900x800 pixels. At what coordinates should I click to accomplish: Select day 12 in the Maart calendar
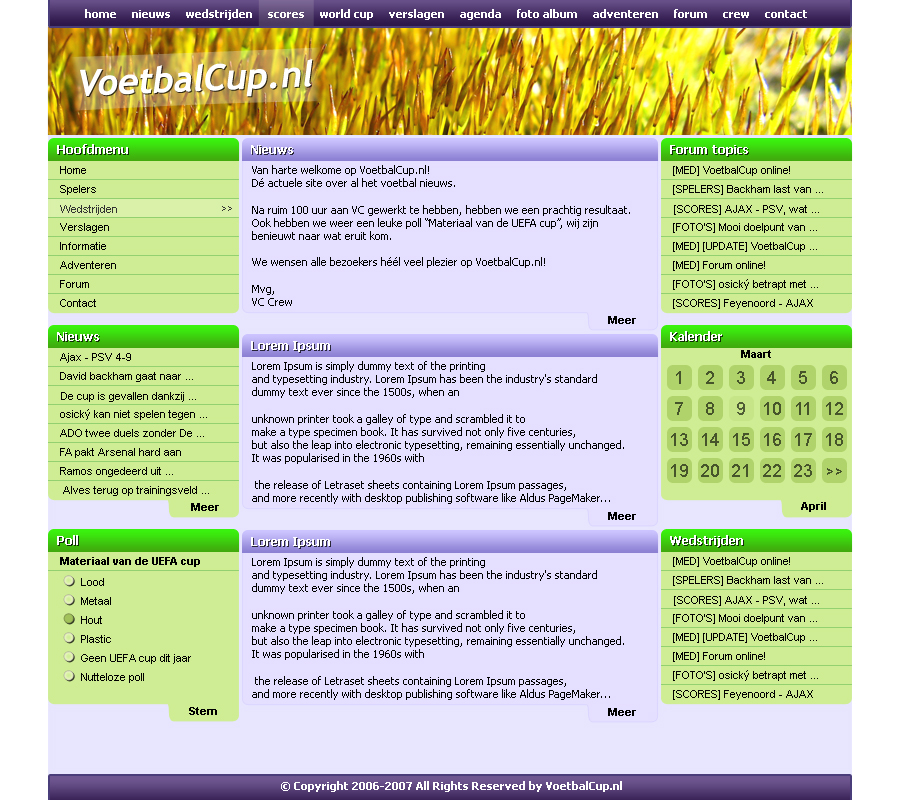[x=834, y=409]
